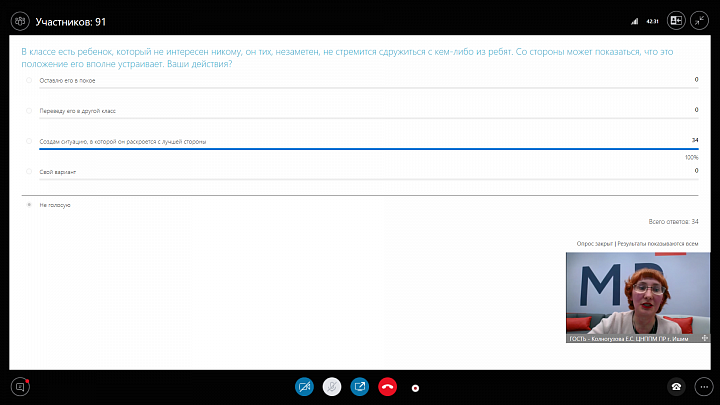Viewport: 720px width, 405px height.
Task: Open the participants list icon
Action: (19, 19)
